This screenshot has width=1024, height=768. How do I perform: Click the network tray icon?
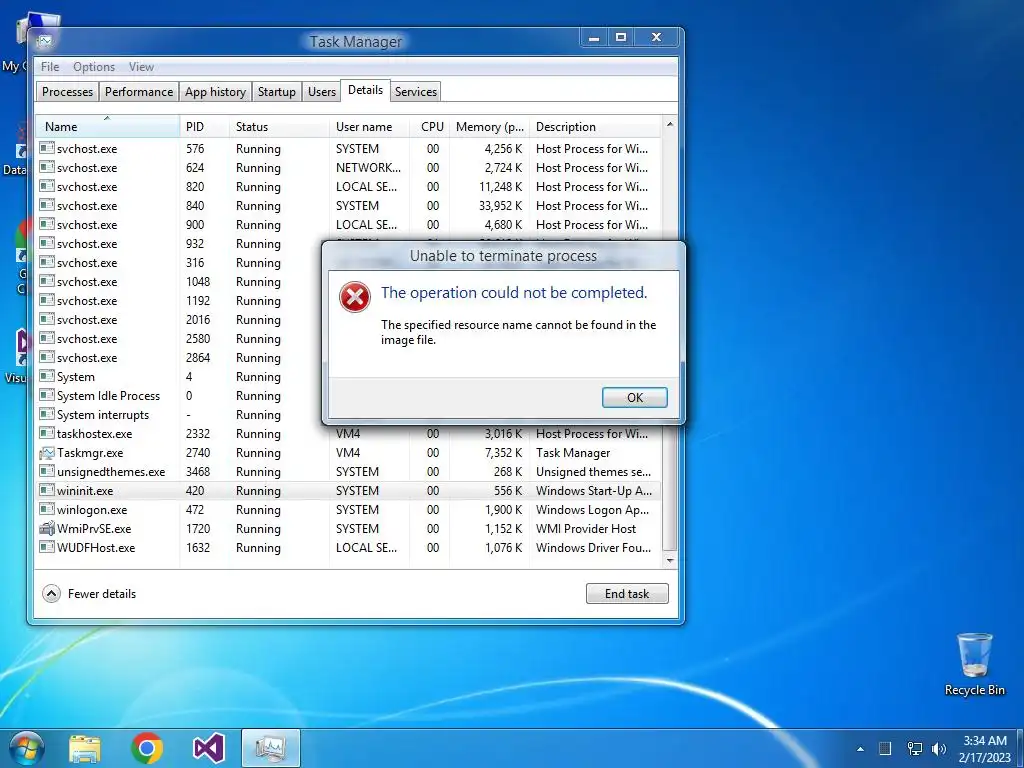[x=915, y=749]
